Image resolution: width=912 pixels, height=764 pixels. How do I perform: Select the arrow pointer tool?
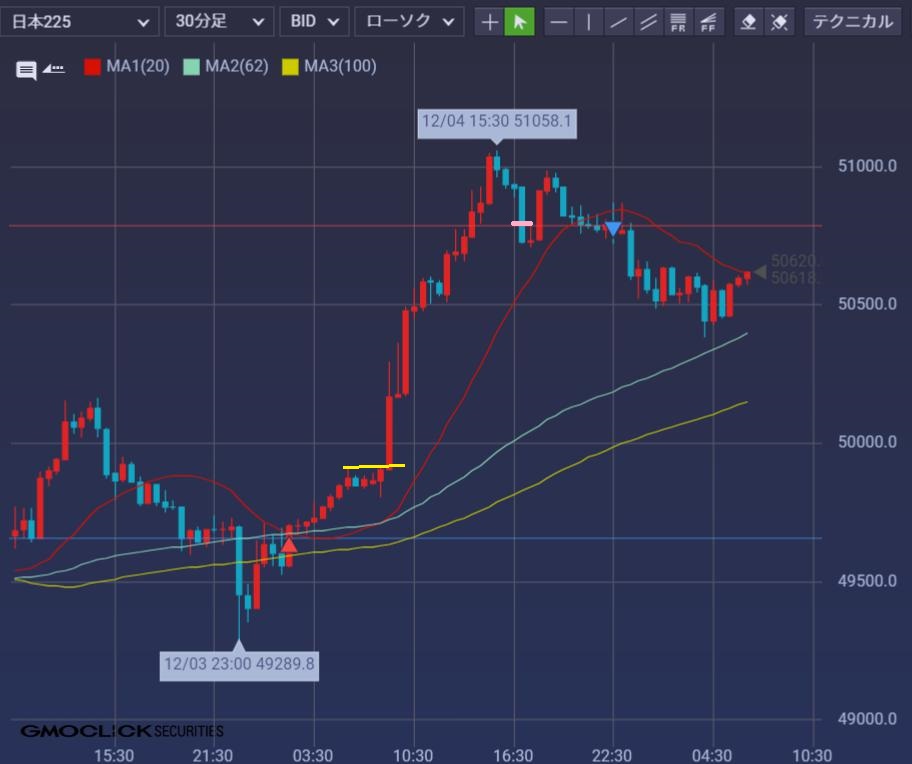[519, 22]
